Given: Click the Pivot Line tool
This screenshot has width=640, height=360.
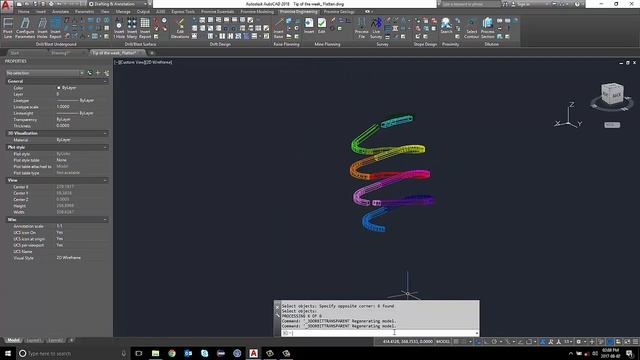Looking at the screenshot, I should [8, 28].
